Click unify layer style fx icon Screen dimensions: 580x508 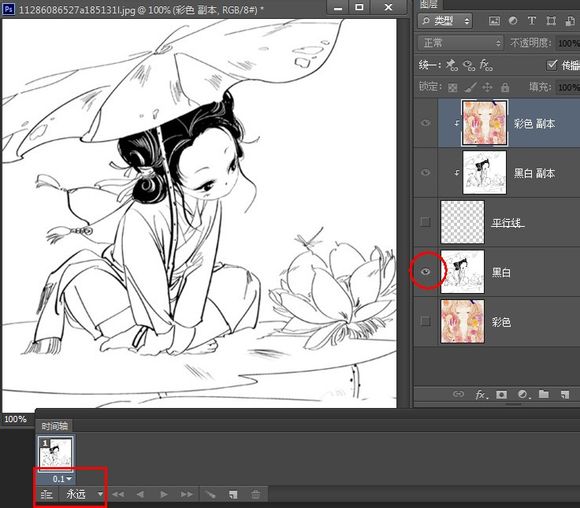tap(486, 65)
